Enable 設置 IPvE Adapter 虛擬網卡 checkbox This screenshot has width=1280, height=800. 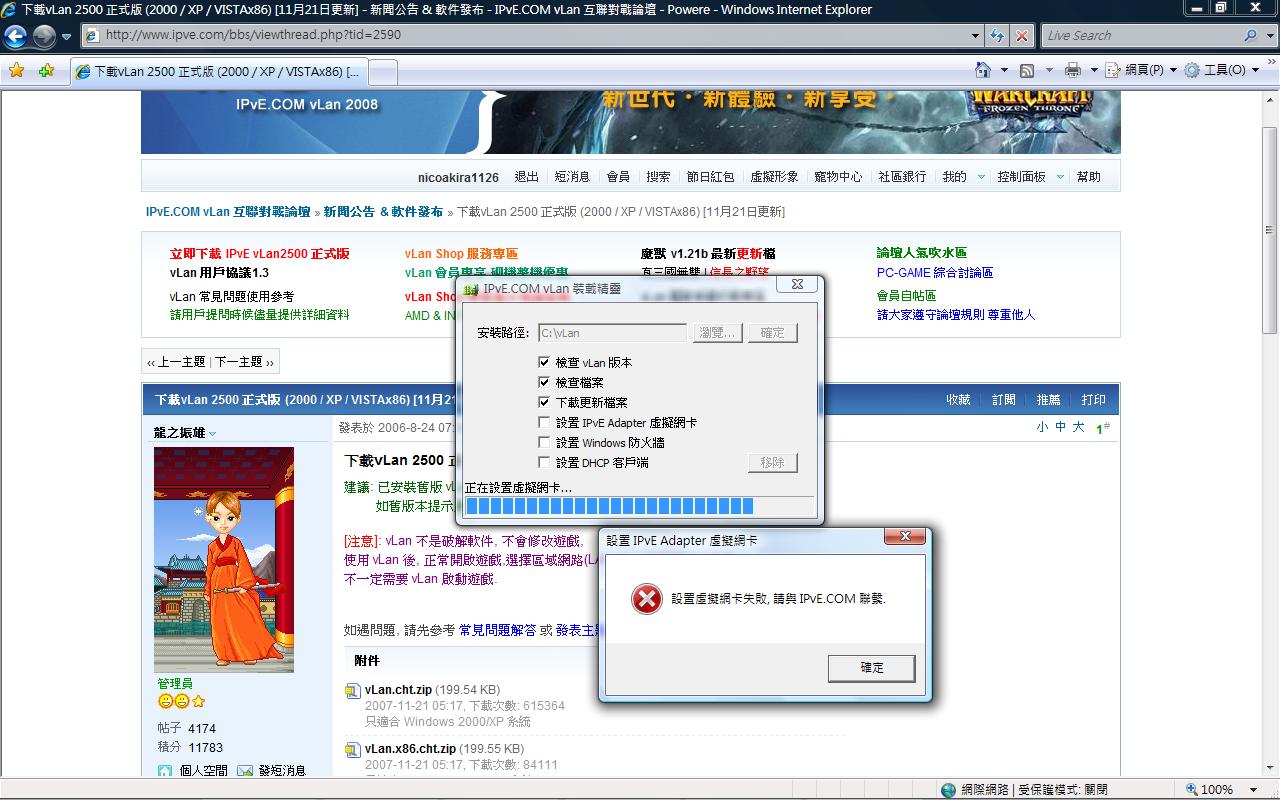pyautogui.click(x=544, y=422)
